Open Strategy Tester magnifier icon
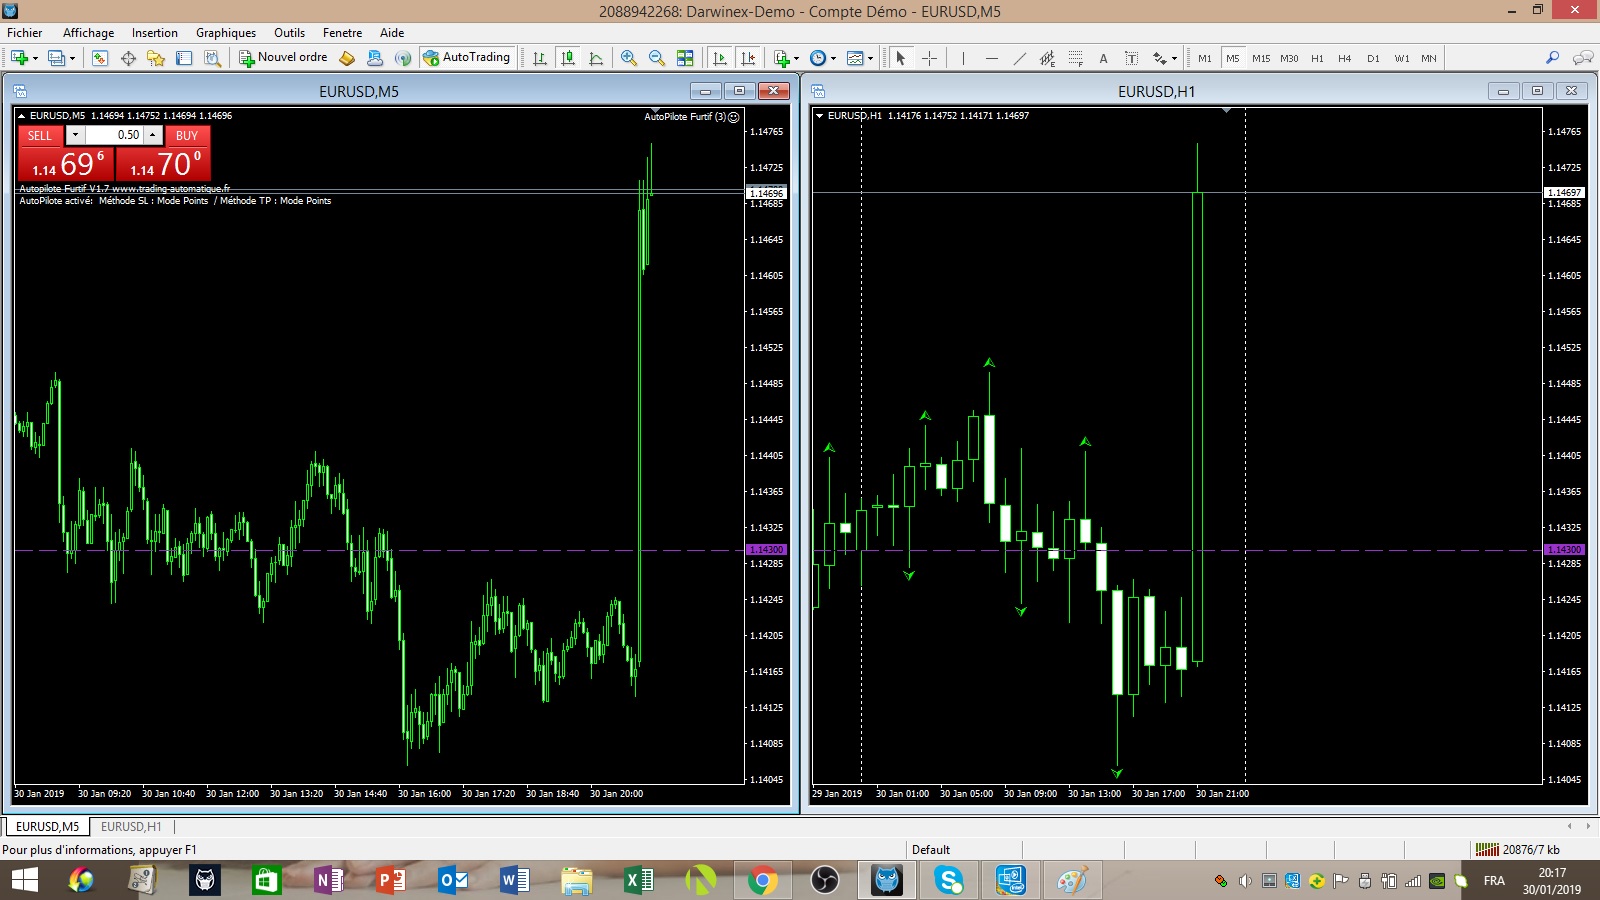Viewport: 1600px width, 900px height. [x=212, y=58]
